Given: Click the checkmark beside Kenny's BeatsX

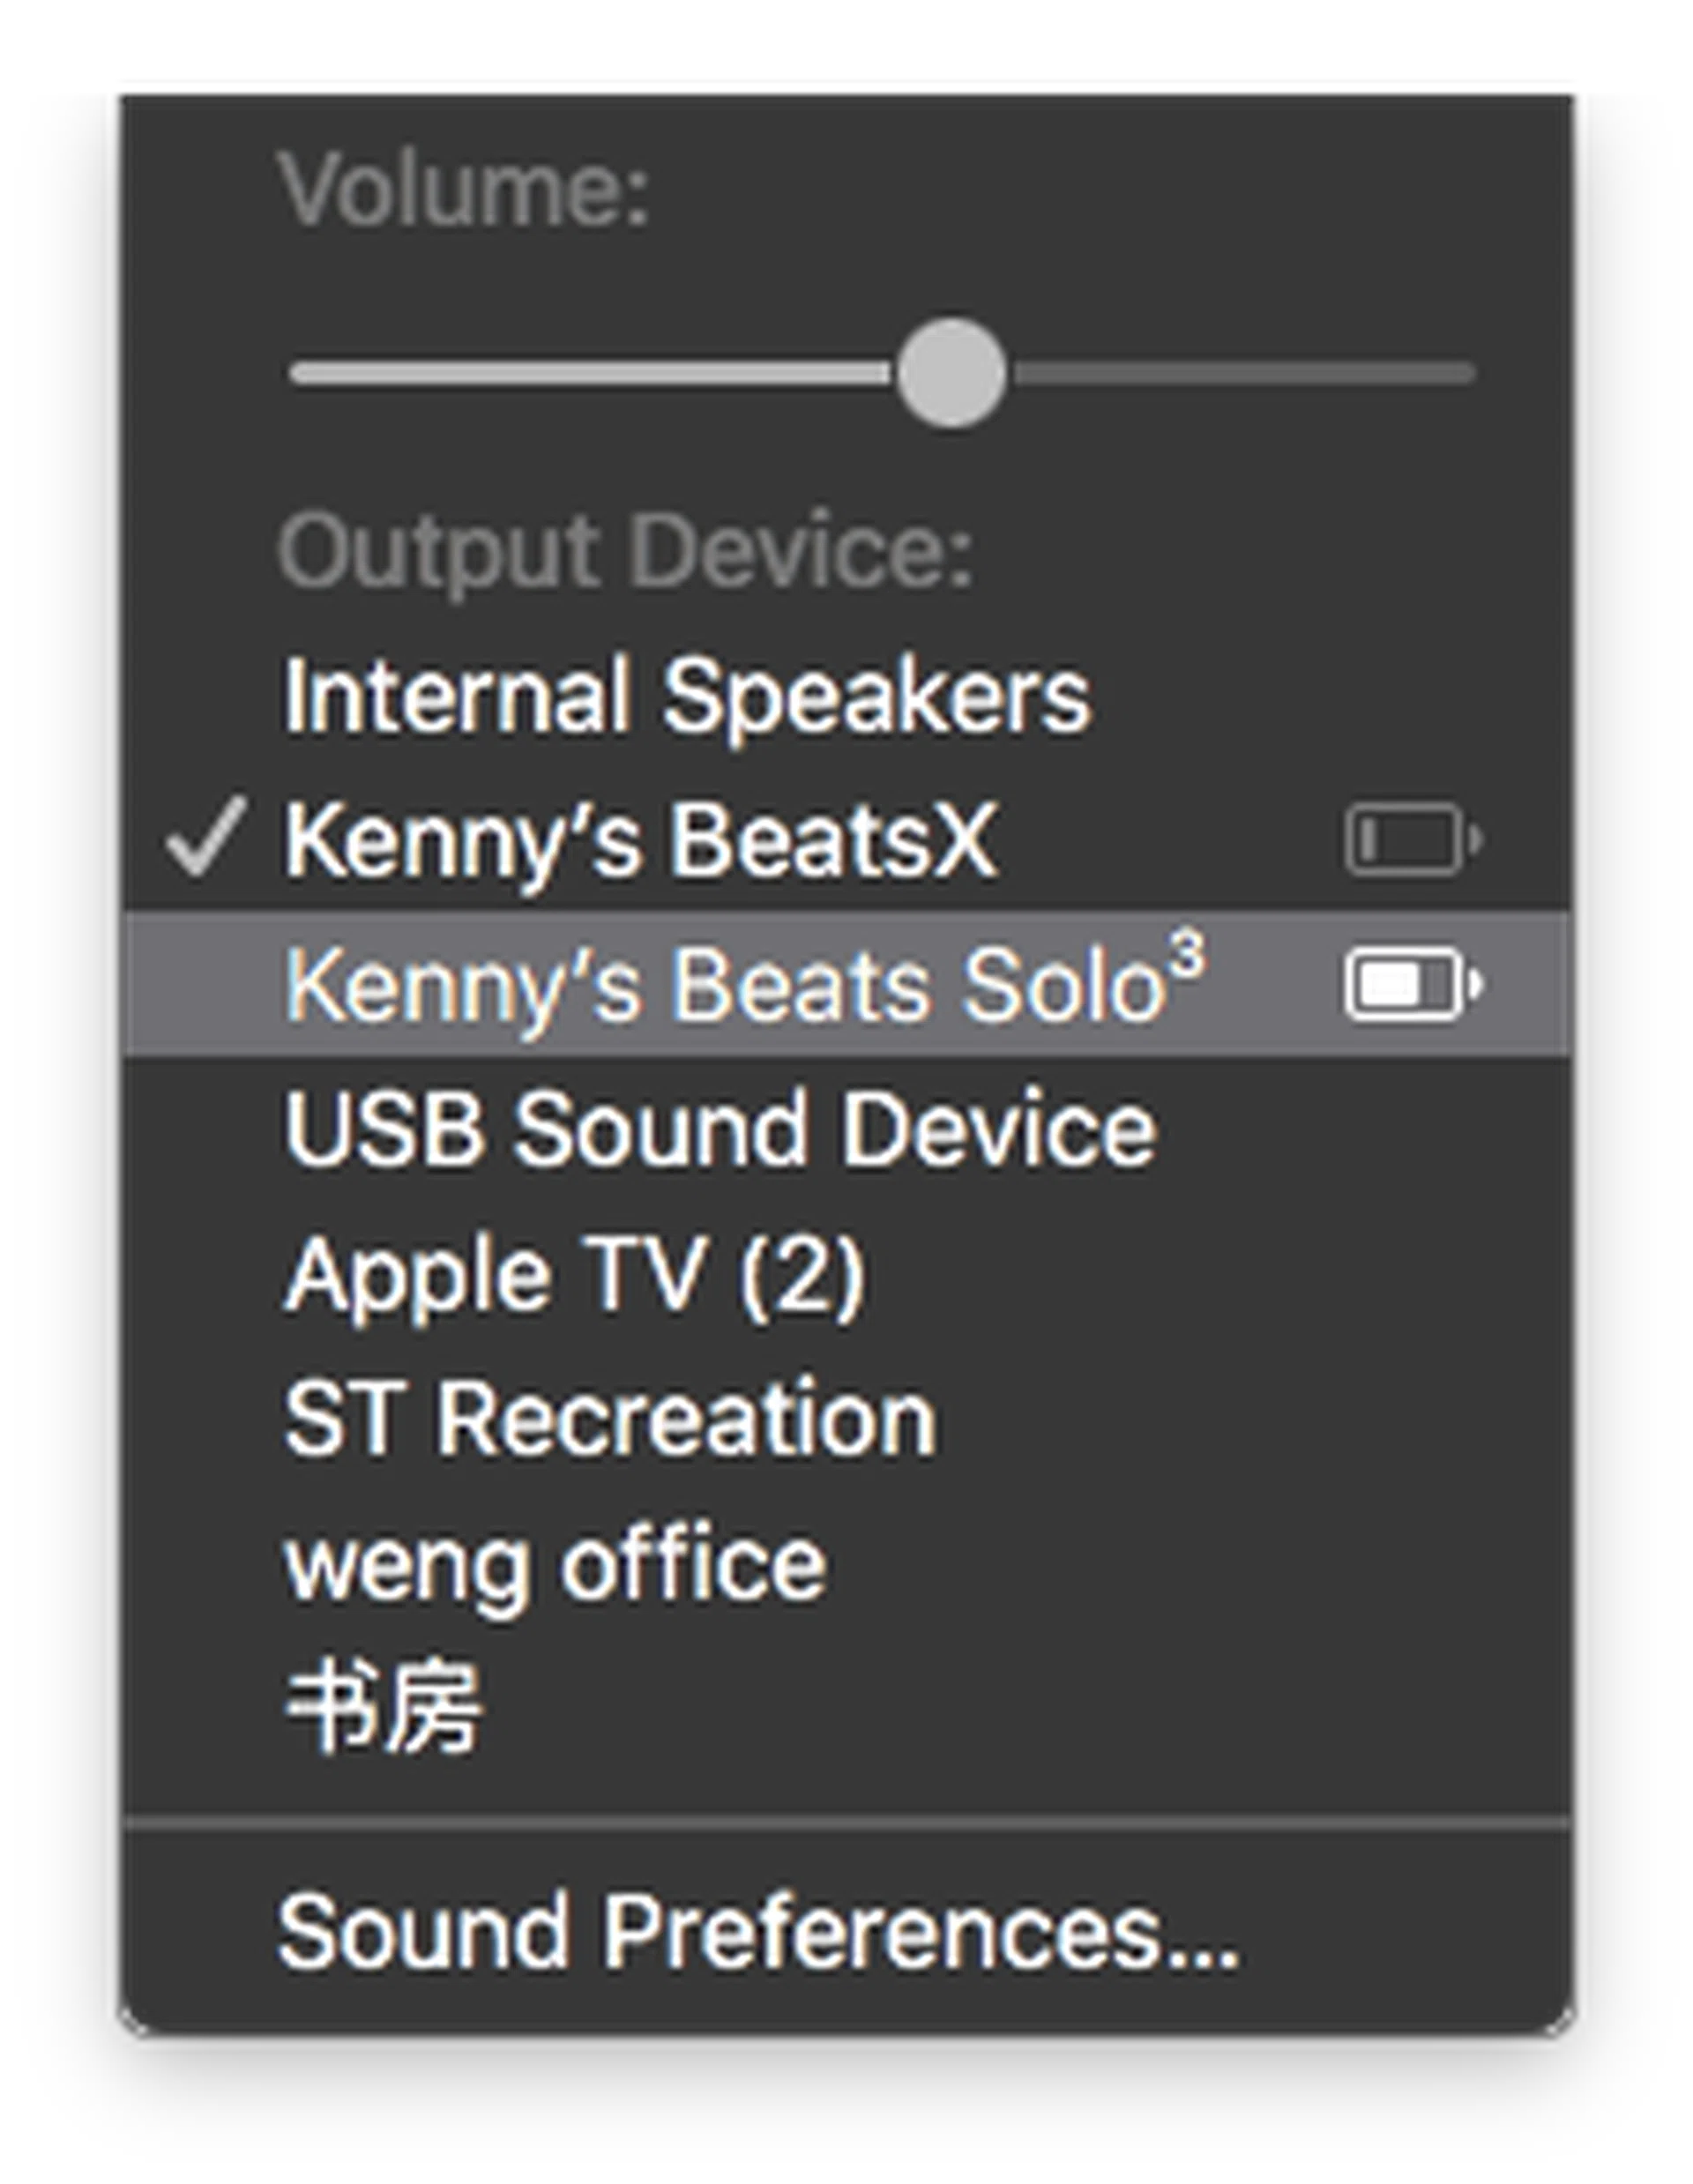Looking at the screenshot, I should [205, 839].
